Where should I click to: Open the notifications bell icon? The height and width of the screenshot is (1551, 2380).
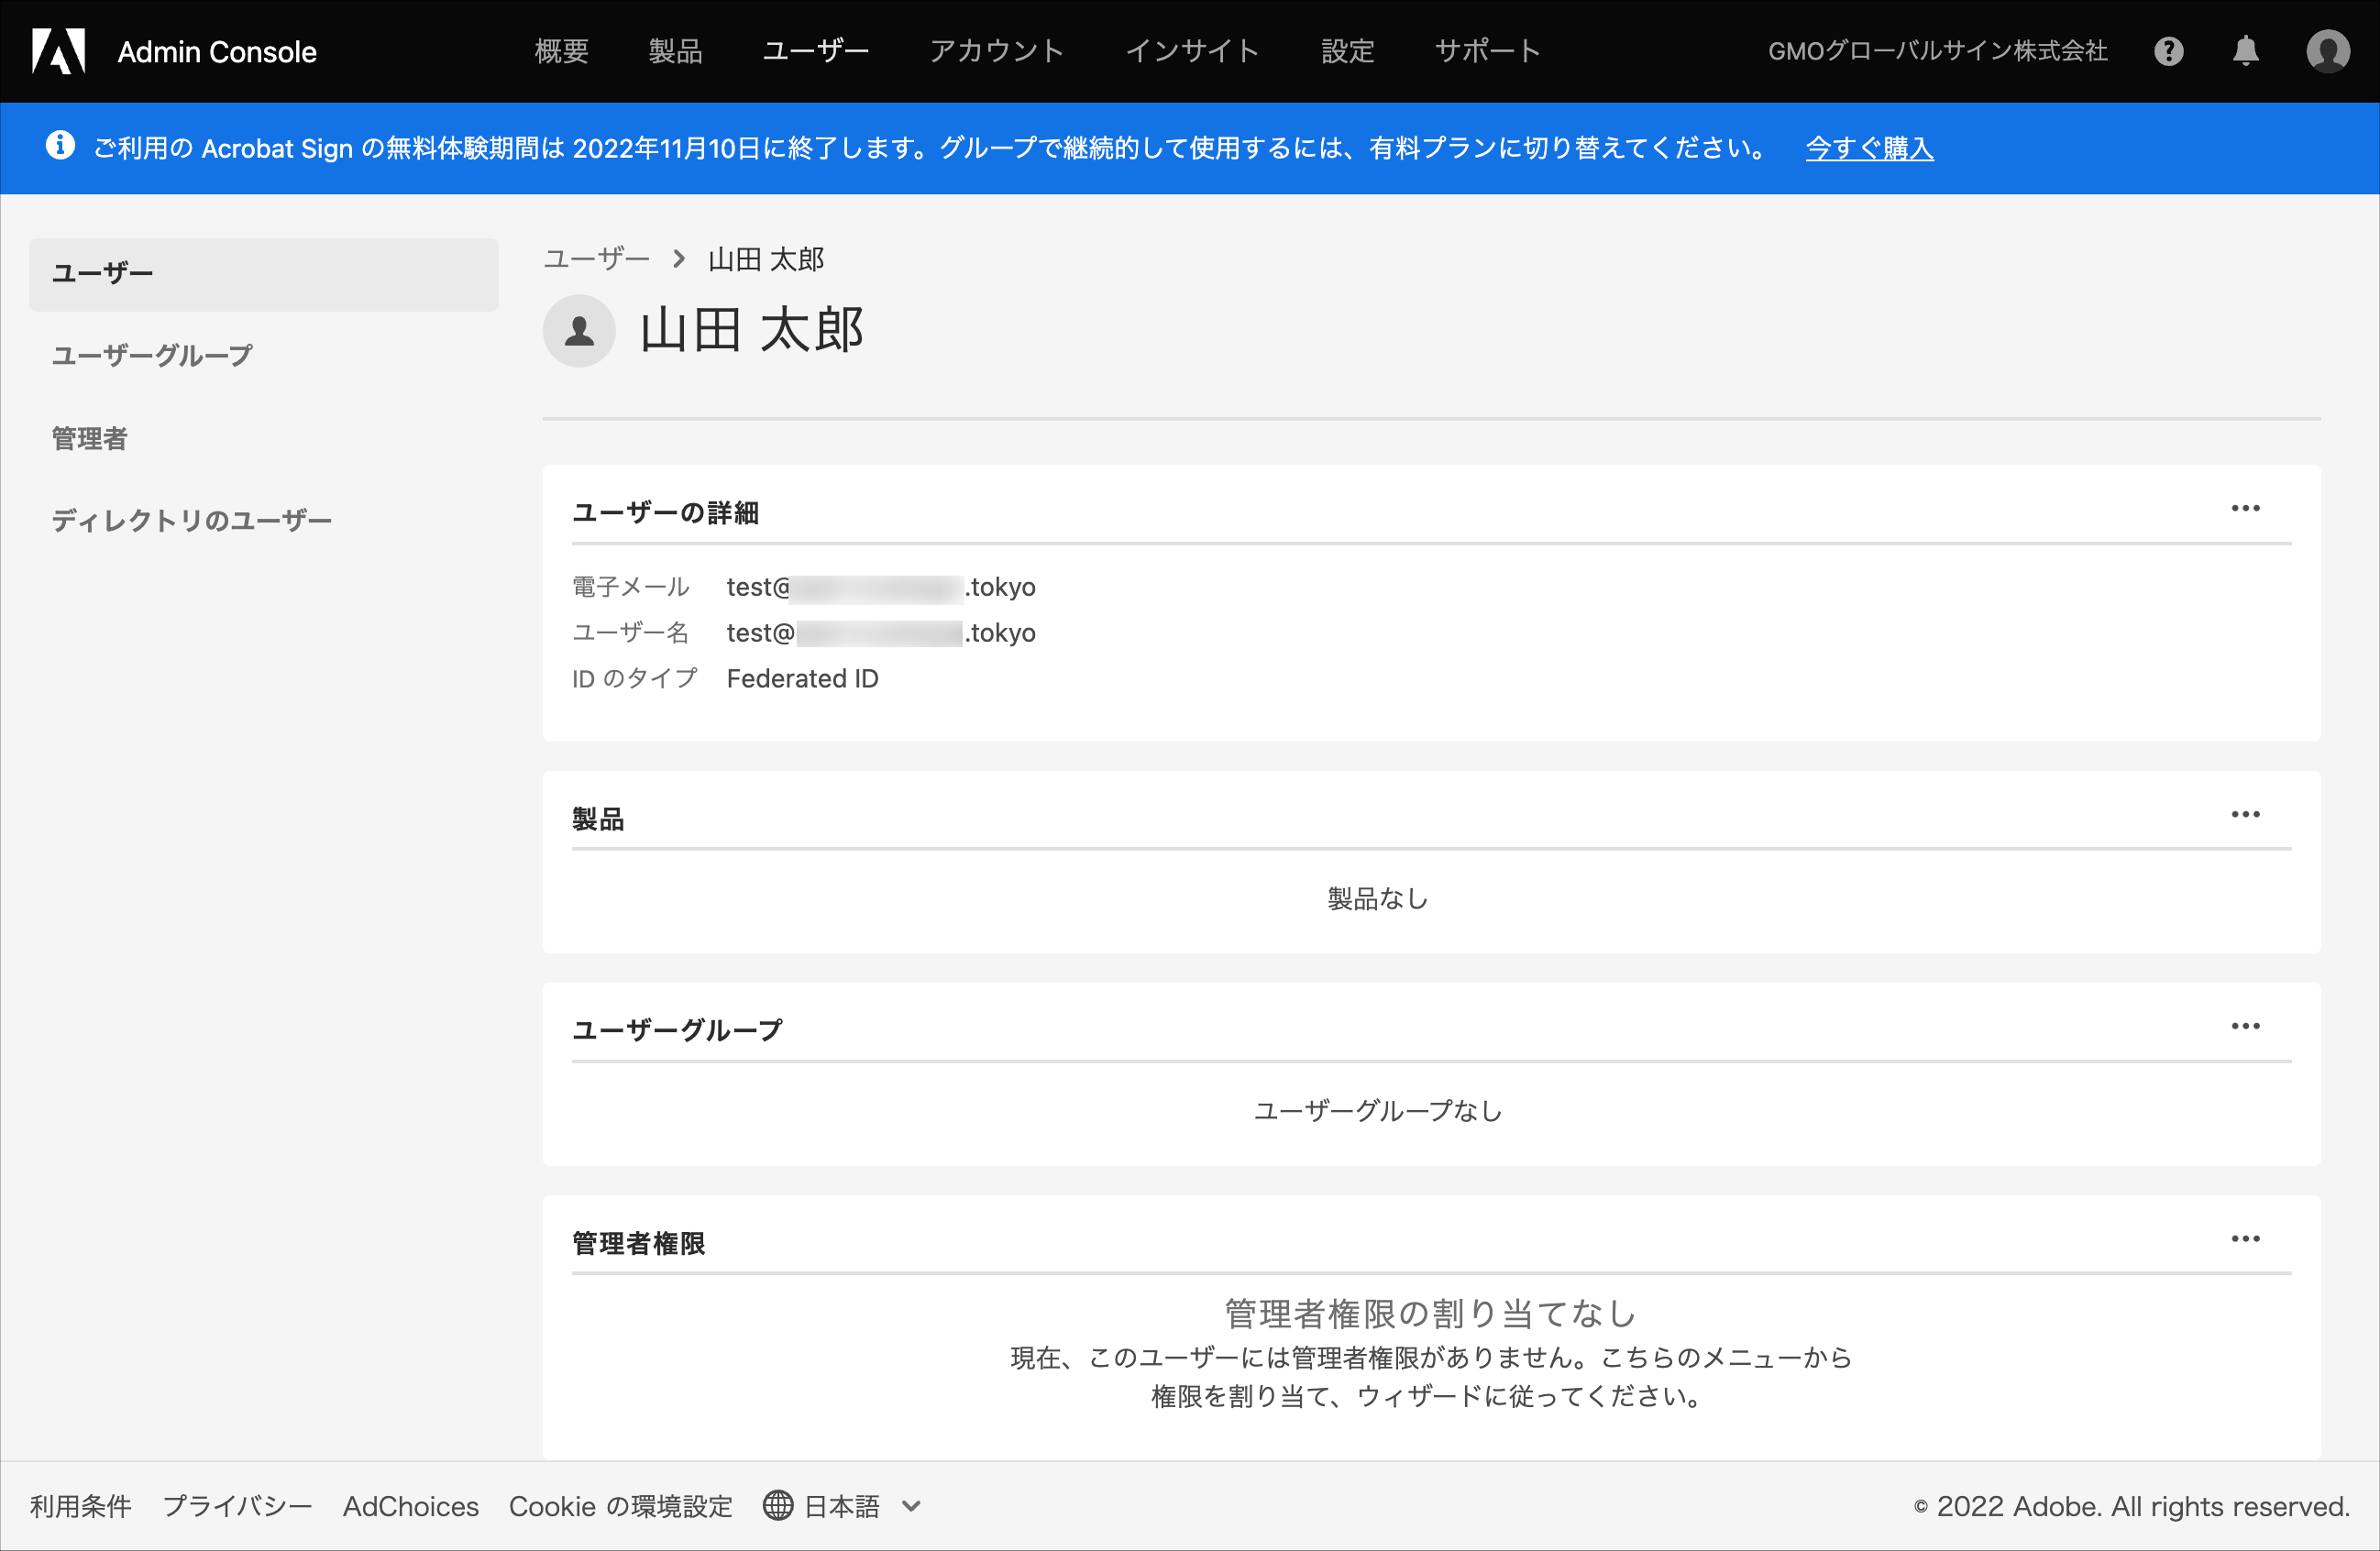pyautogui.click(x=2246, y=51)
